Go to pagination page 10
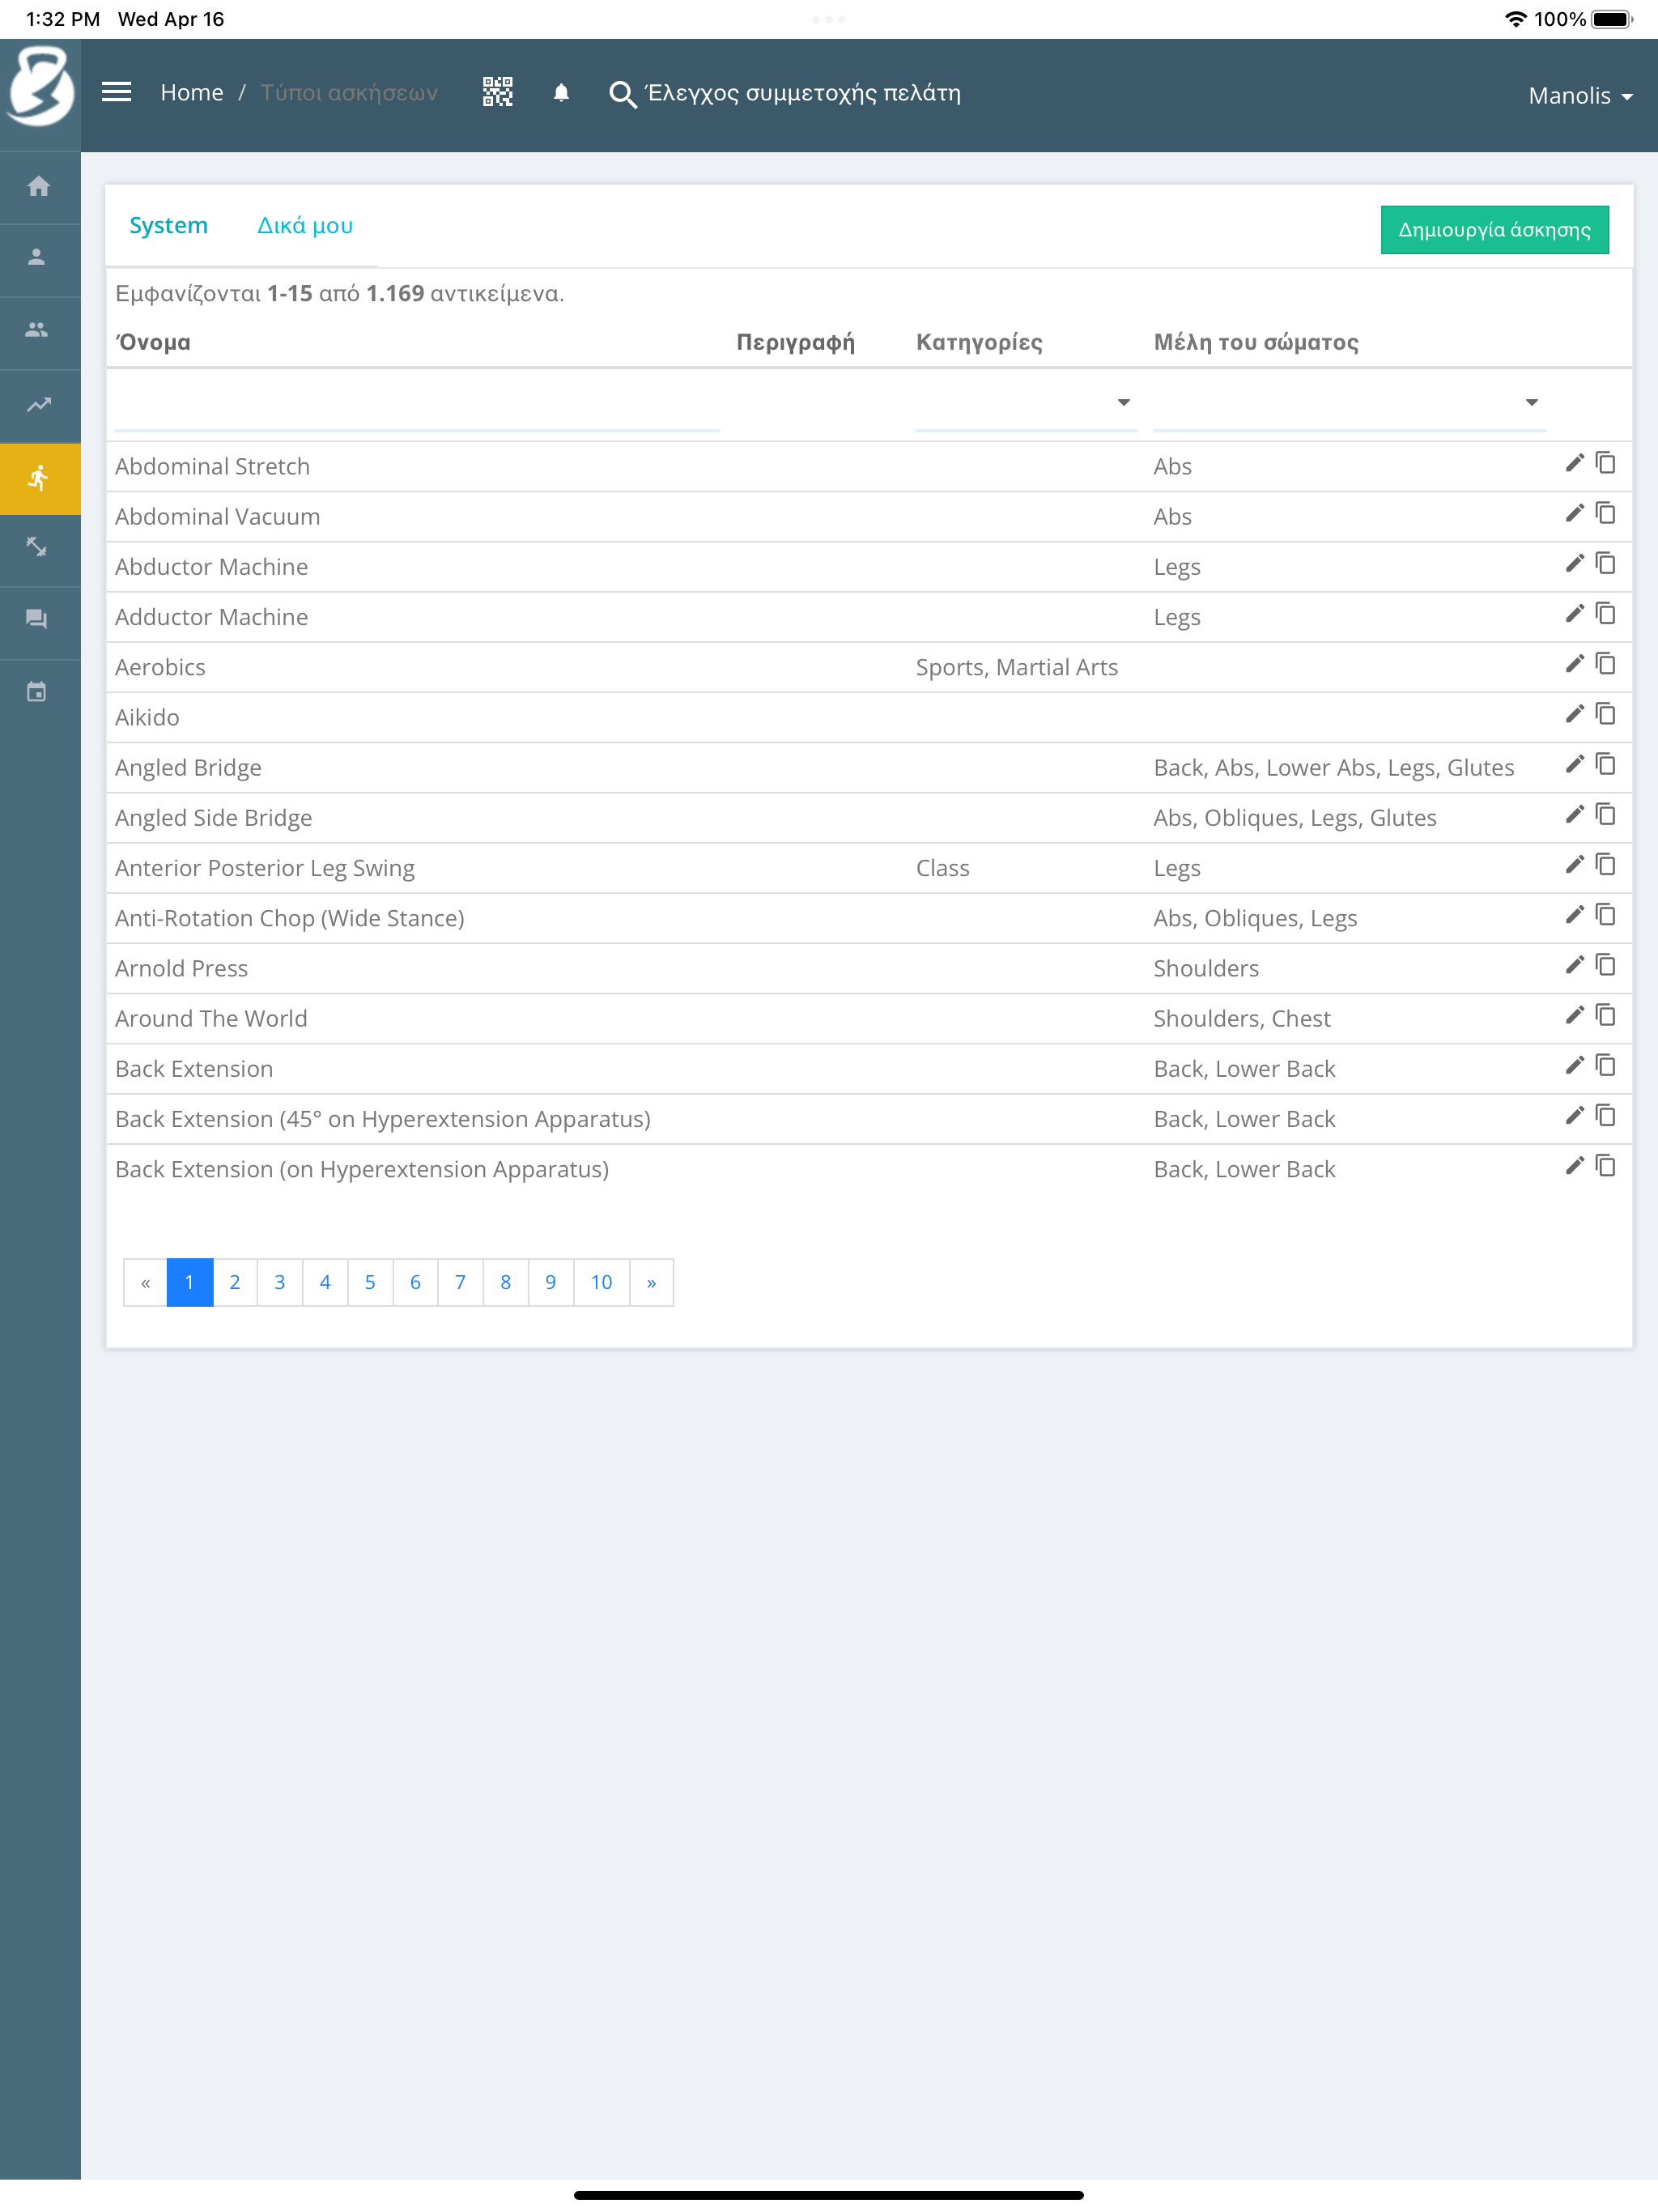The height and width of the screenshot is (2212, 1658). pos(601,1282)
